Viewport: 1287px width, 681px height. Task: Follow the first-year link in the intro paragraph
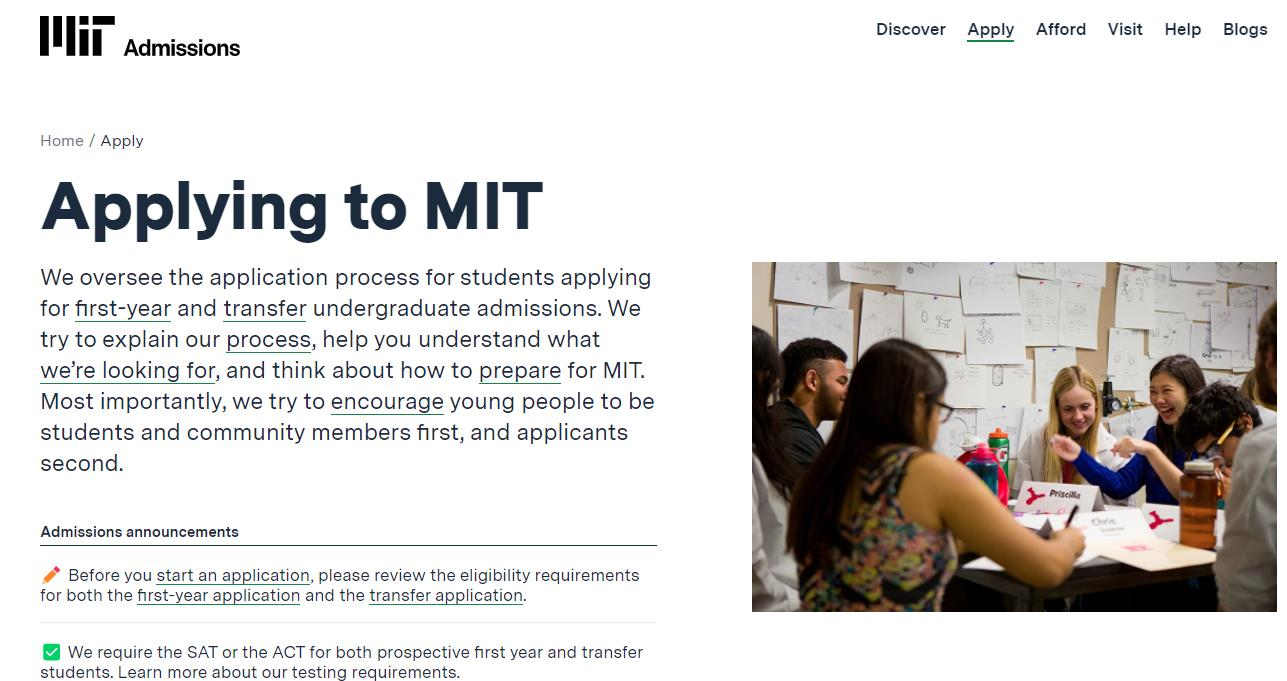pyautogui.click(x=123, y=308)
